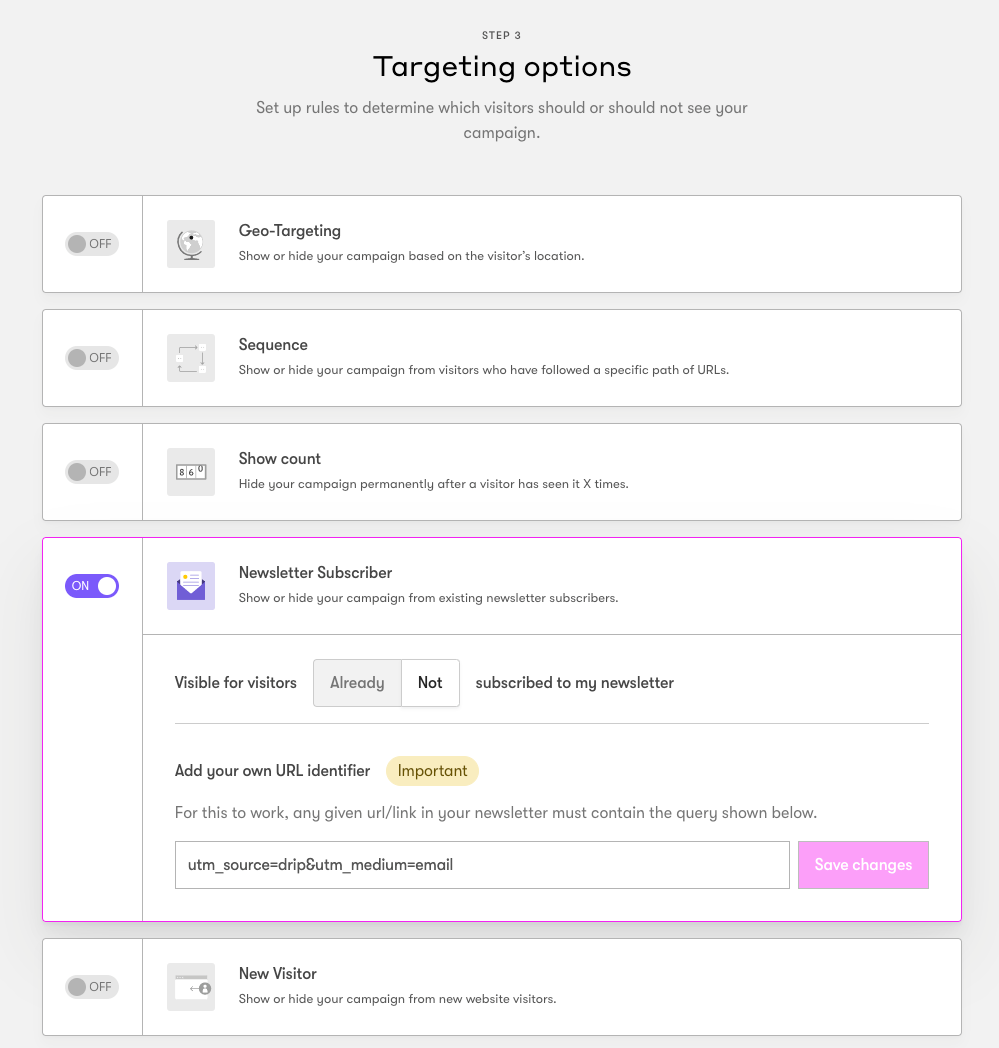The width and height of the screenshot is (999, 1048).
Task: Click the Geo-Targeting globe icon
Action: tap(190, 243)
